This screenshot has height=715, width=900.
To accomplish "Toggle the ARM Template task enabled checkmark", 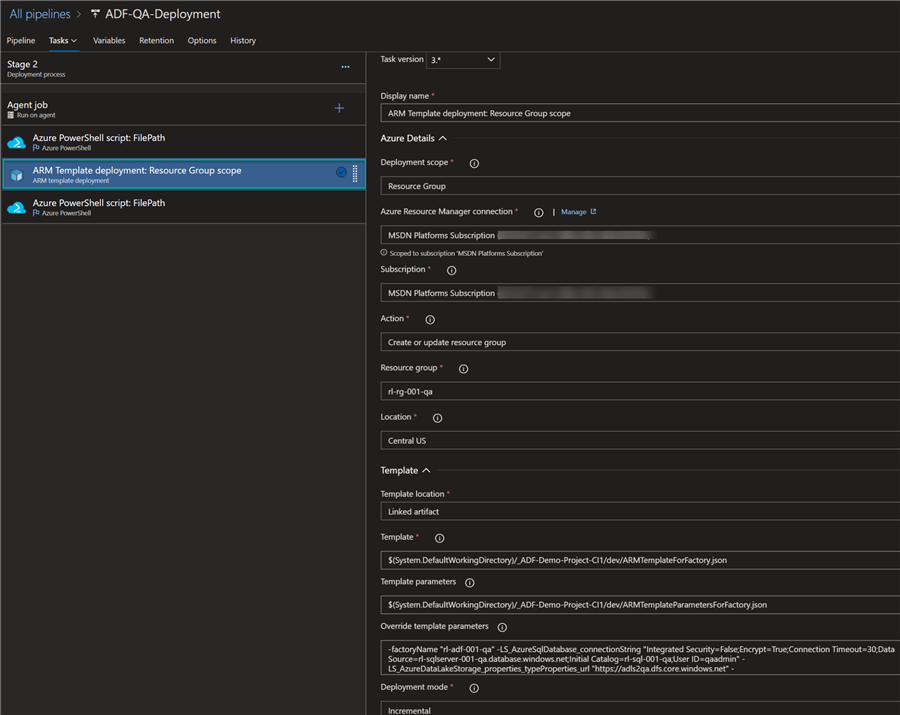I will [x=341, y=173].
